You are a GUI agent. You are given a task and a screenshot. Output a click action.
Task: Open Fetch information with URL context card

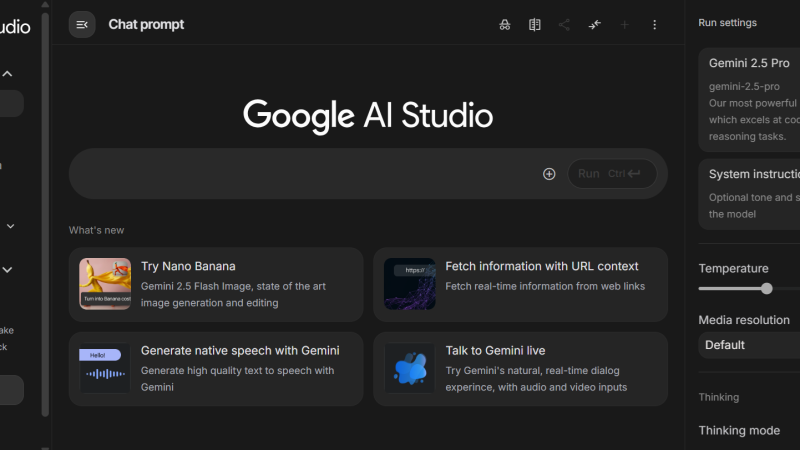[x=520, y=285]
